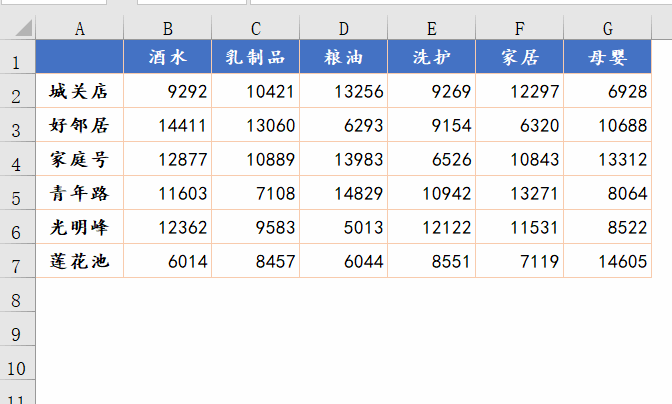The height and width of the screenshot is (404, 672).
Task: Select row 5 header
Action: [16, 198]
